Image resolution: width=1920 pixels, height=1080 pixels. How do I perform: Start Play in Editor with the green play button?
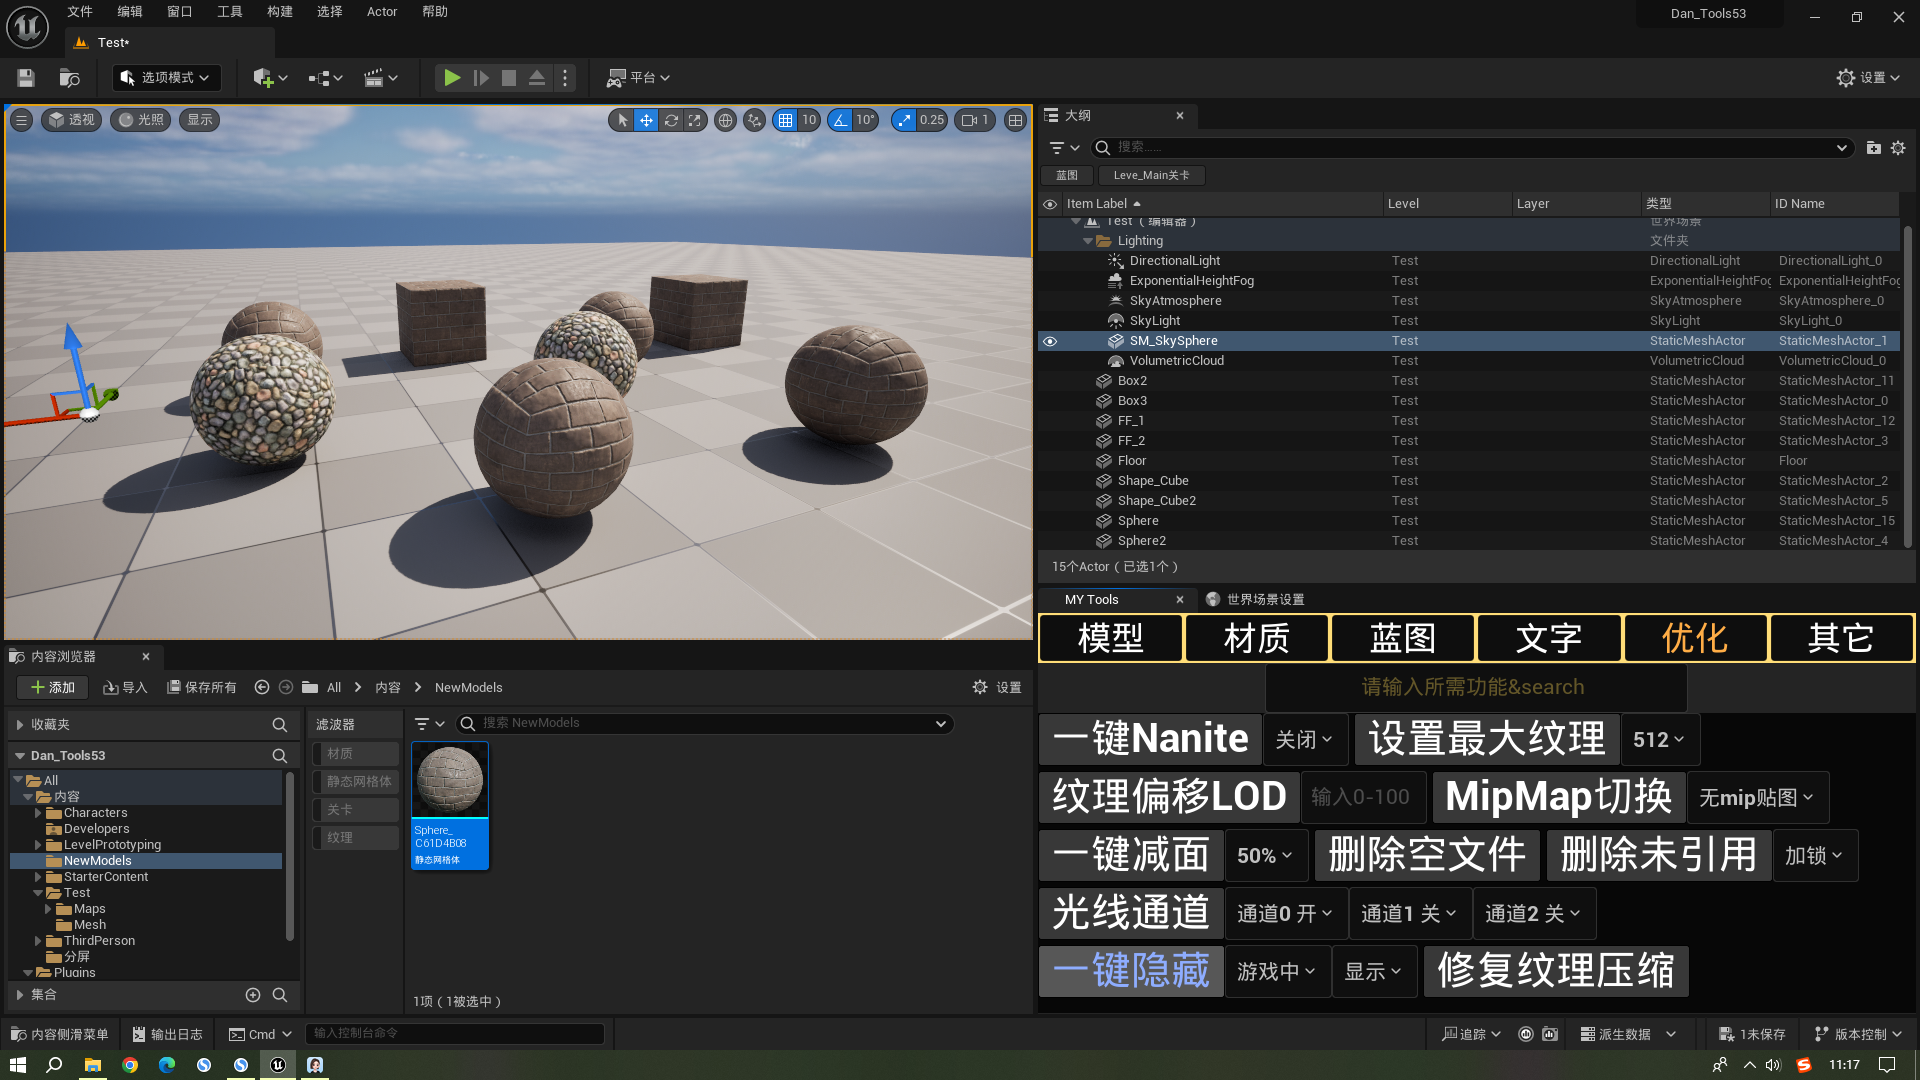[452, 78]
